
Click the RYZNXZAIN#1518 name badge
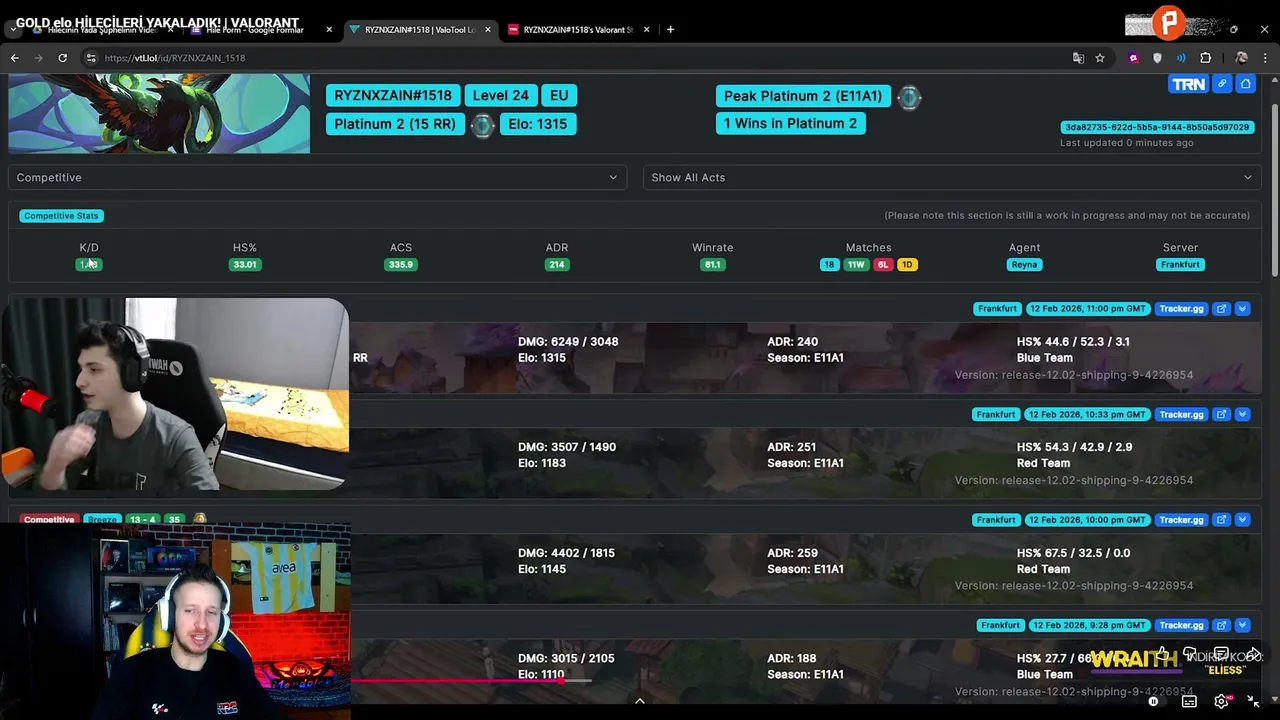click(393, 95)
